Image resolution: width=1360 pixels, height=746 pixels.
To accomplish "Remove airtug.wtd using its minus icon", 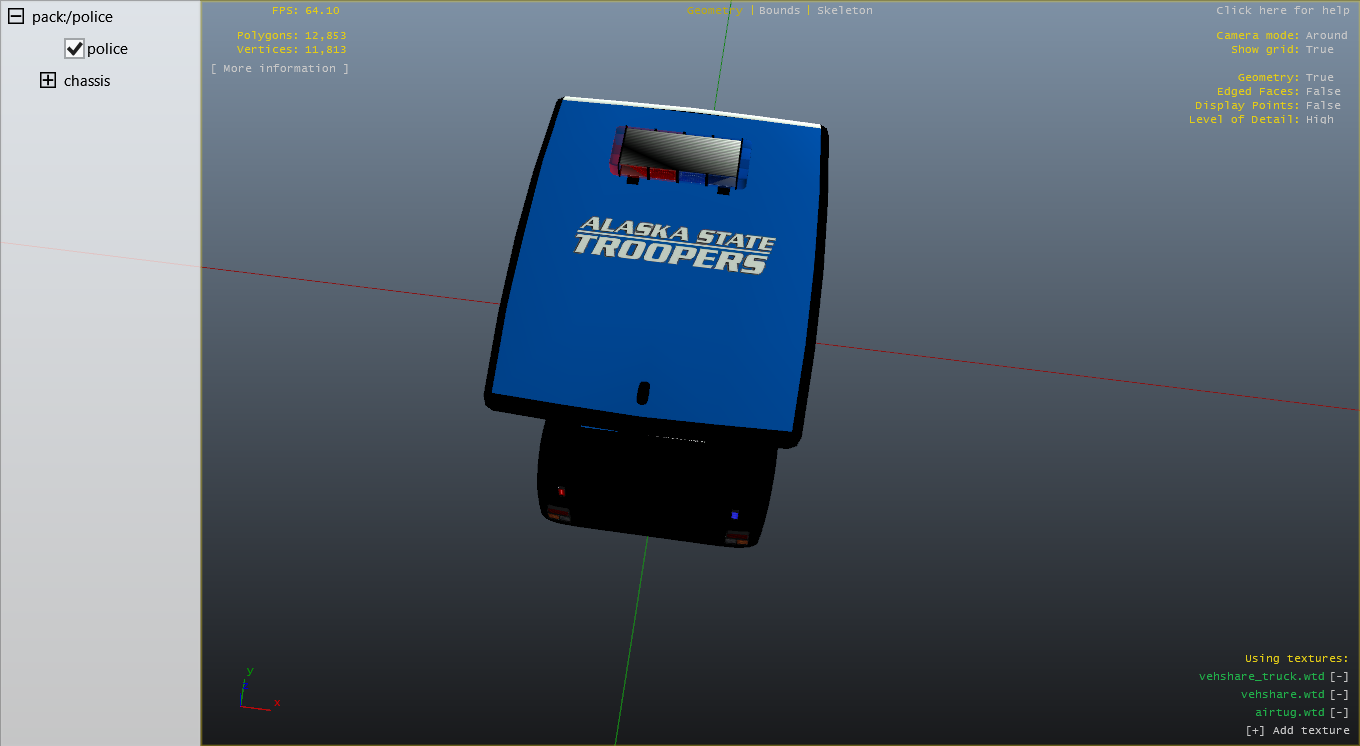I will tap(1339, 713).
